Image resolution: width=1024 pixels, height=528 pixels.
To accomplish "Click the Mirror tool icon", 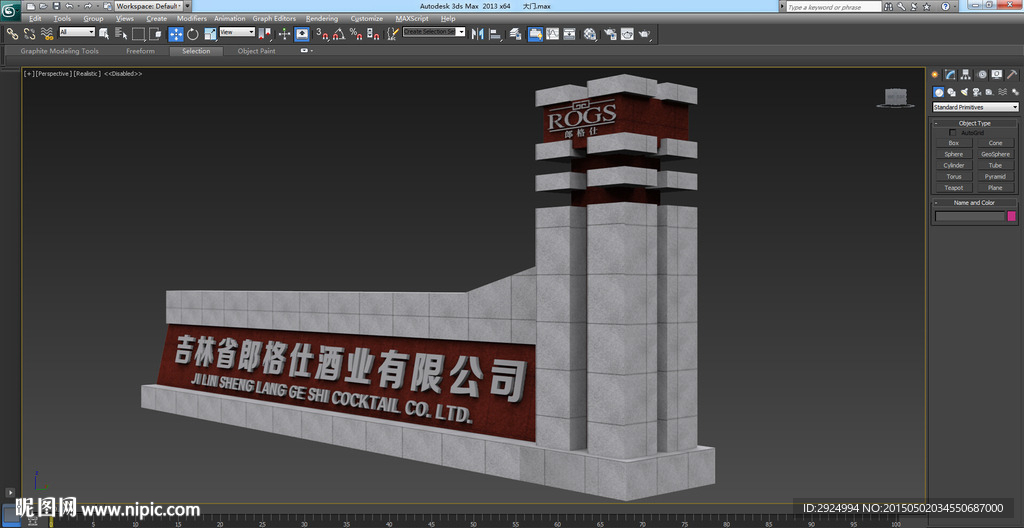I will (x=477, y=33).
